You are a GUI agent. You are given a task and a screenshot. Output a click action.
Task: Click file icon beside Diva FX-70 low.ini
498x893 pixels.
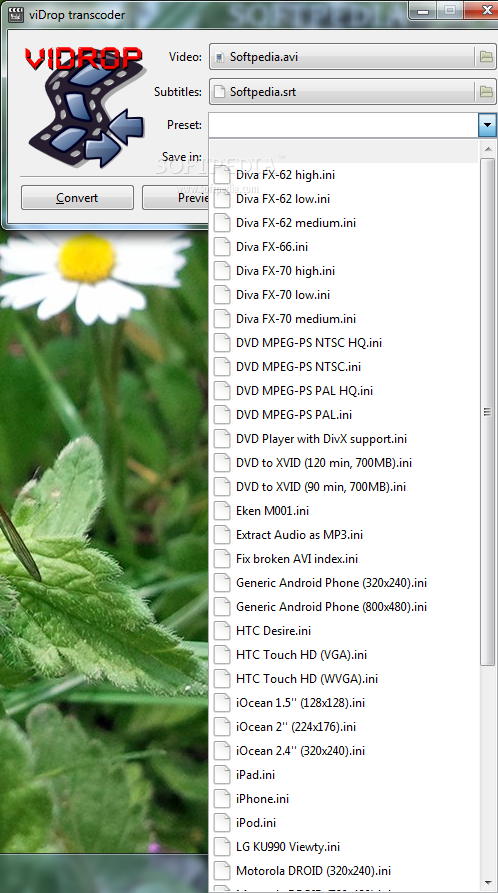click(222, 294)
